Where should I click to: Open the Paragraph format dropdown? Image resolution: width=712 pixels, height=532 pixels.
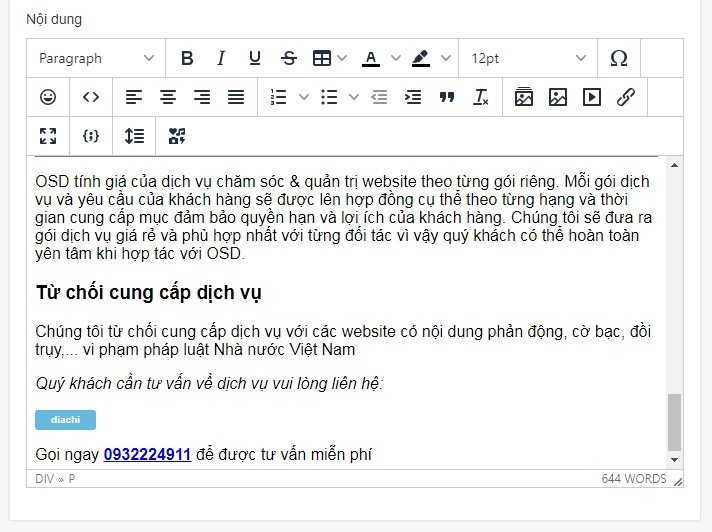pyautogui.click(x=96, y=58)
